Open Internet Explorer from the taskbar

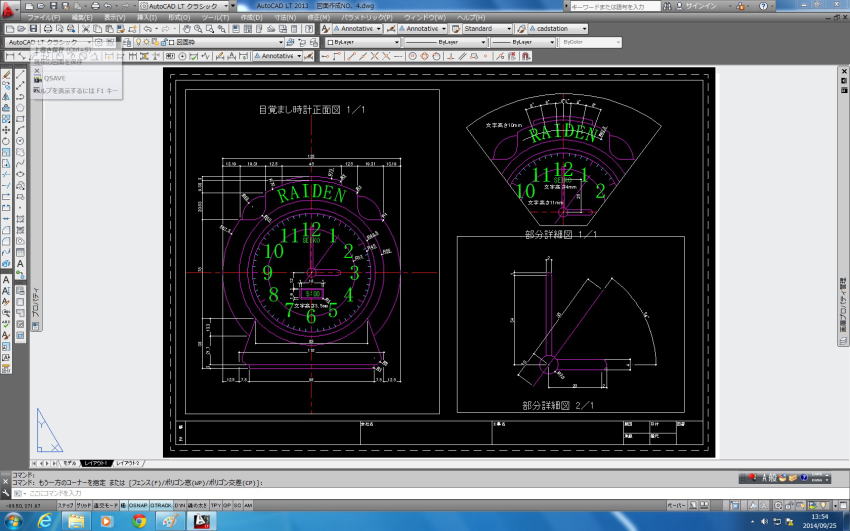pyautogui.click(x=46, y=521)
